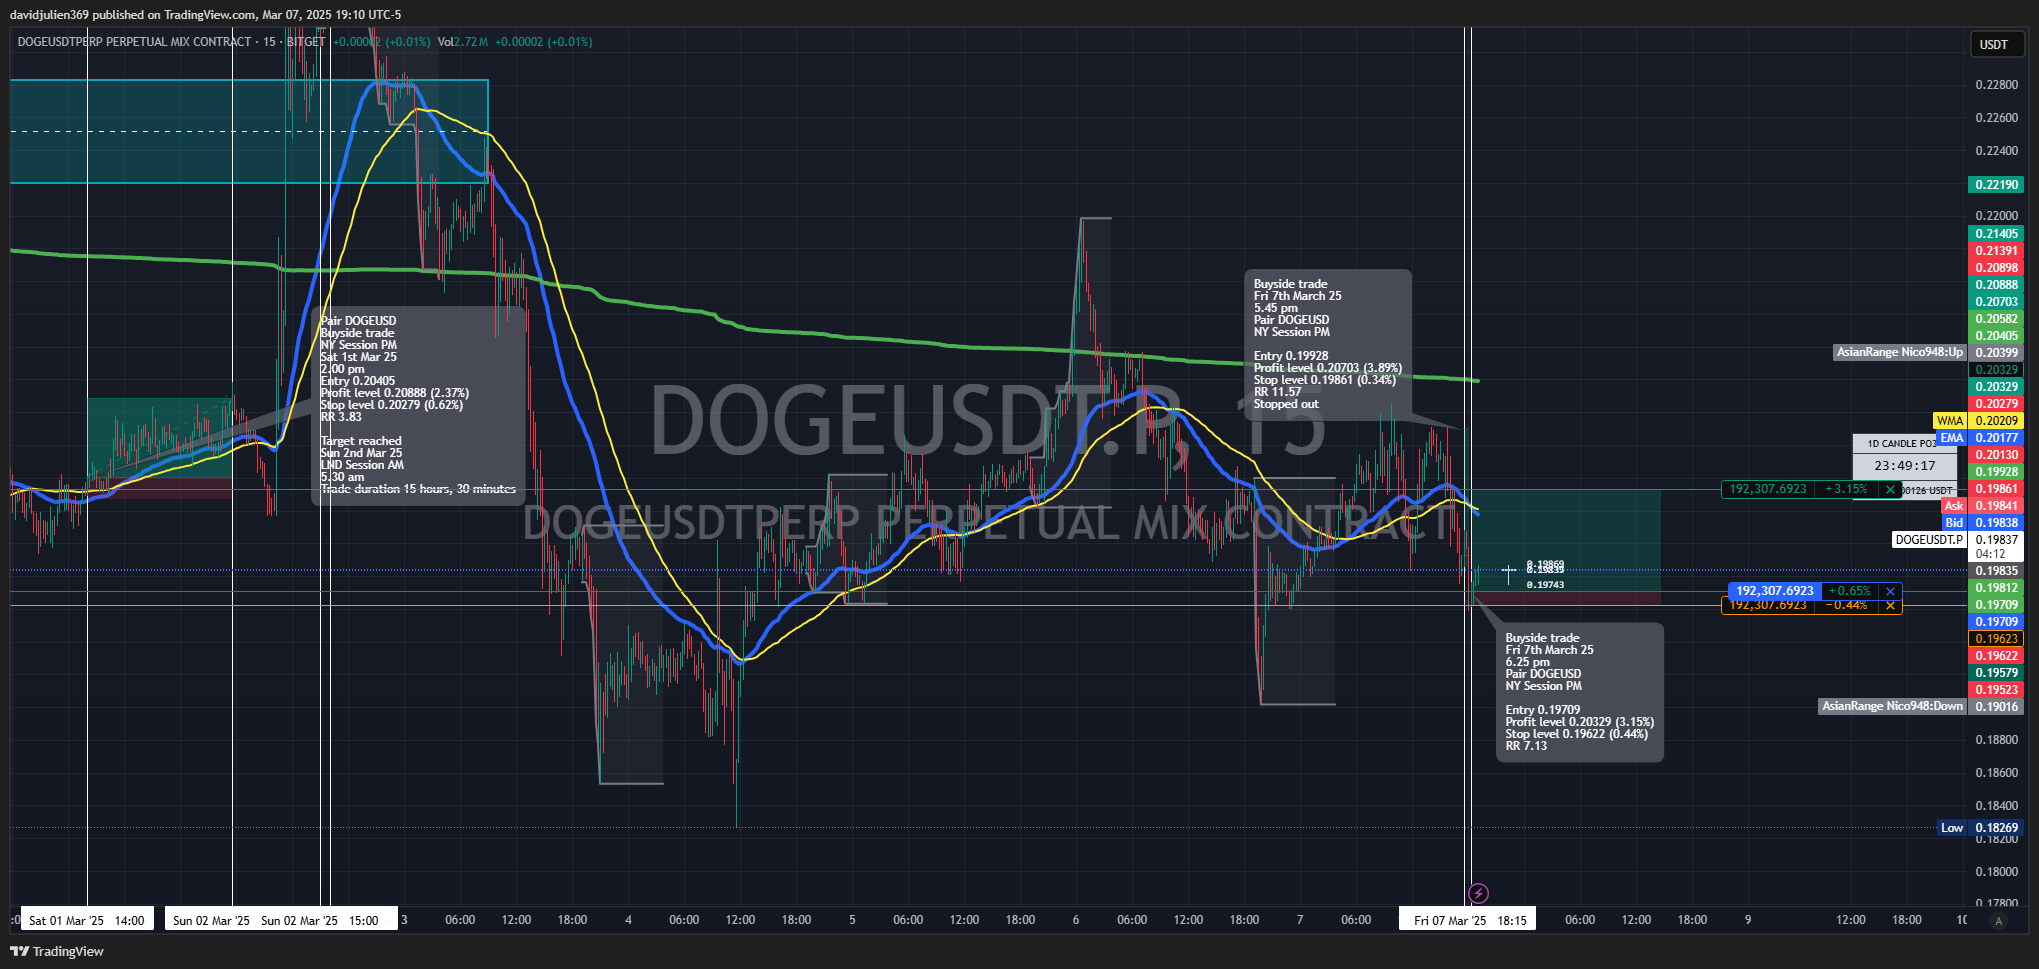Click the Vol 2.72 M volume readout
2039x969 pixels.
(463, 42)
